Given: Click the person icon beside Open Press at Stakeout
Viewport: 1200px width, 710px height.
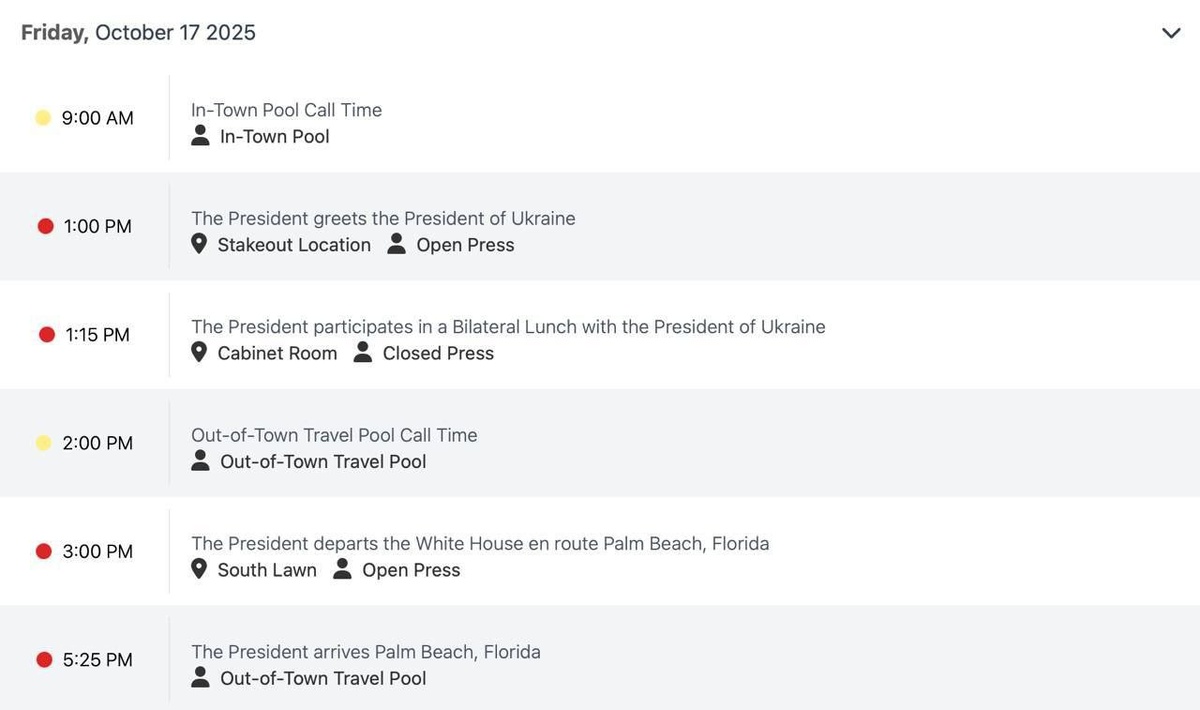Looking at the screenshot, I should coord(396,245).
